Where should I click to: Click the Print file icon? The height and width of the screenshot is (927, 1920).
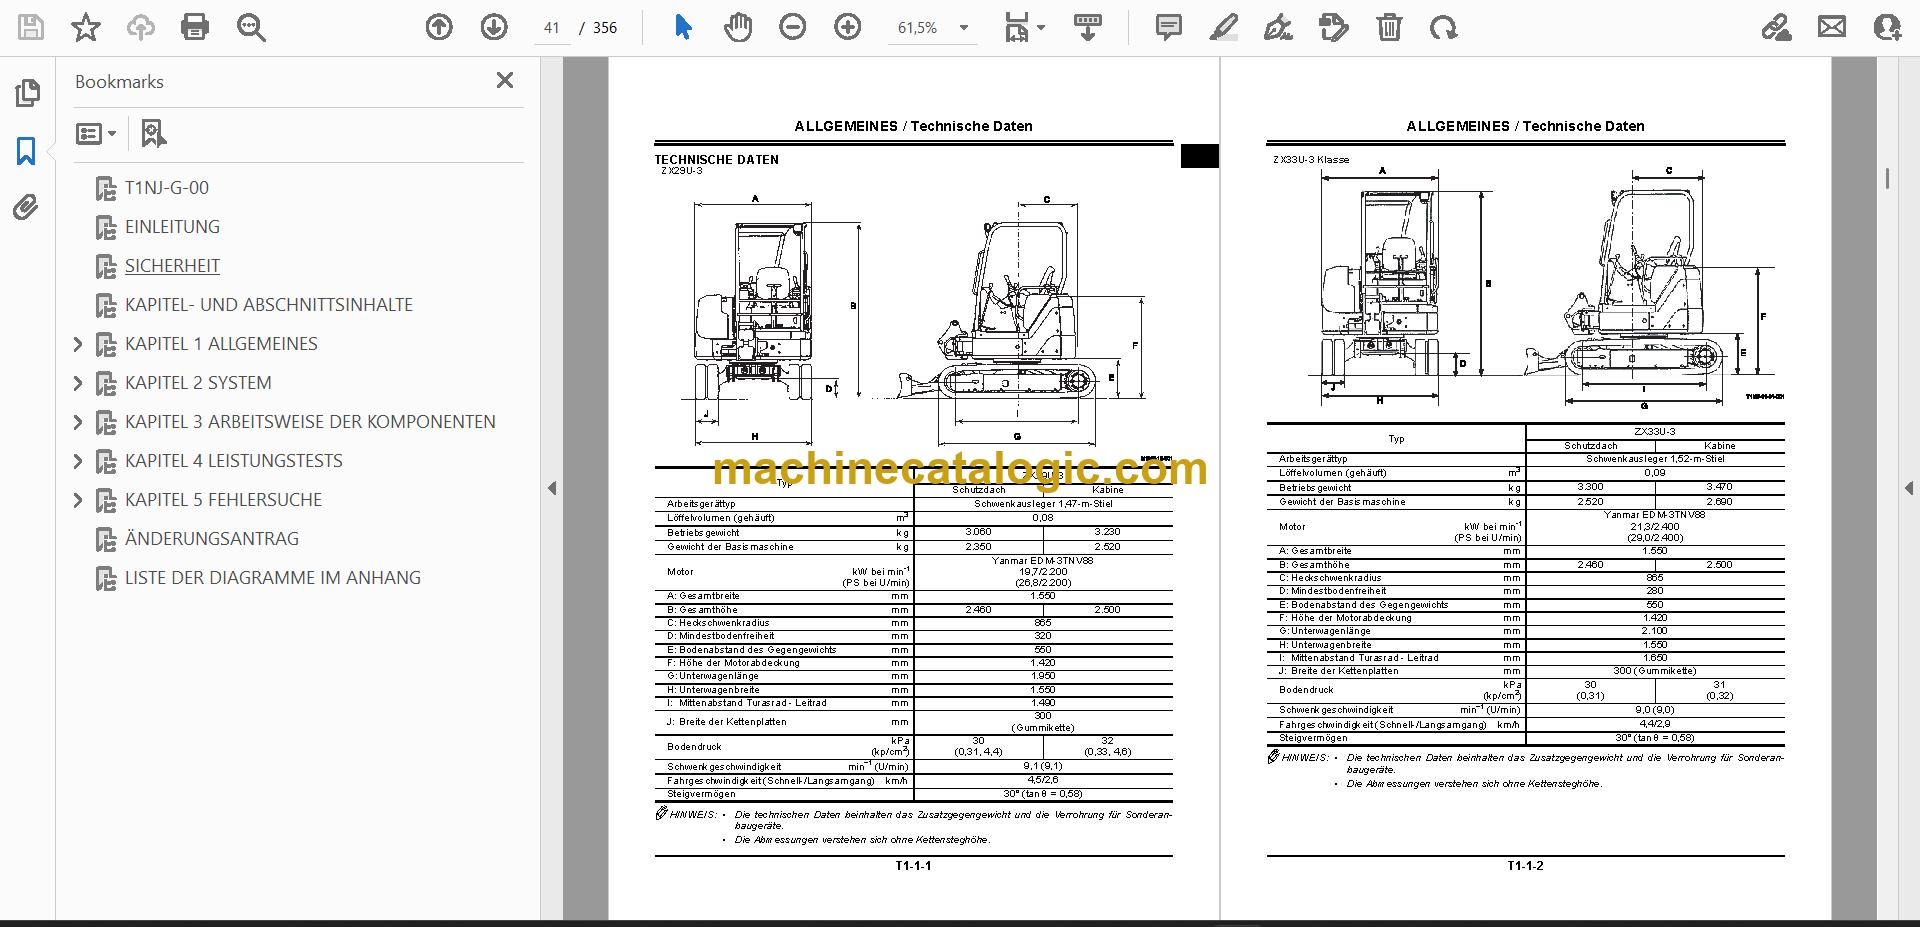[195, 27]
